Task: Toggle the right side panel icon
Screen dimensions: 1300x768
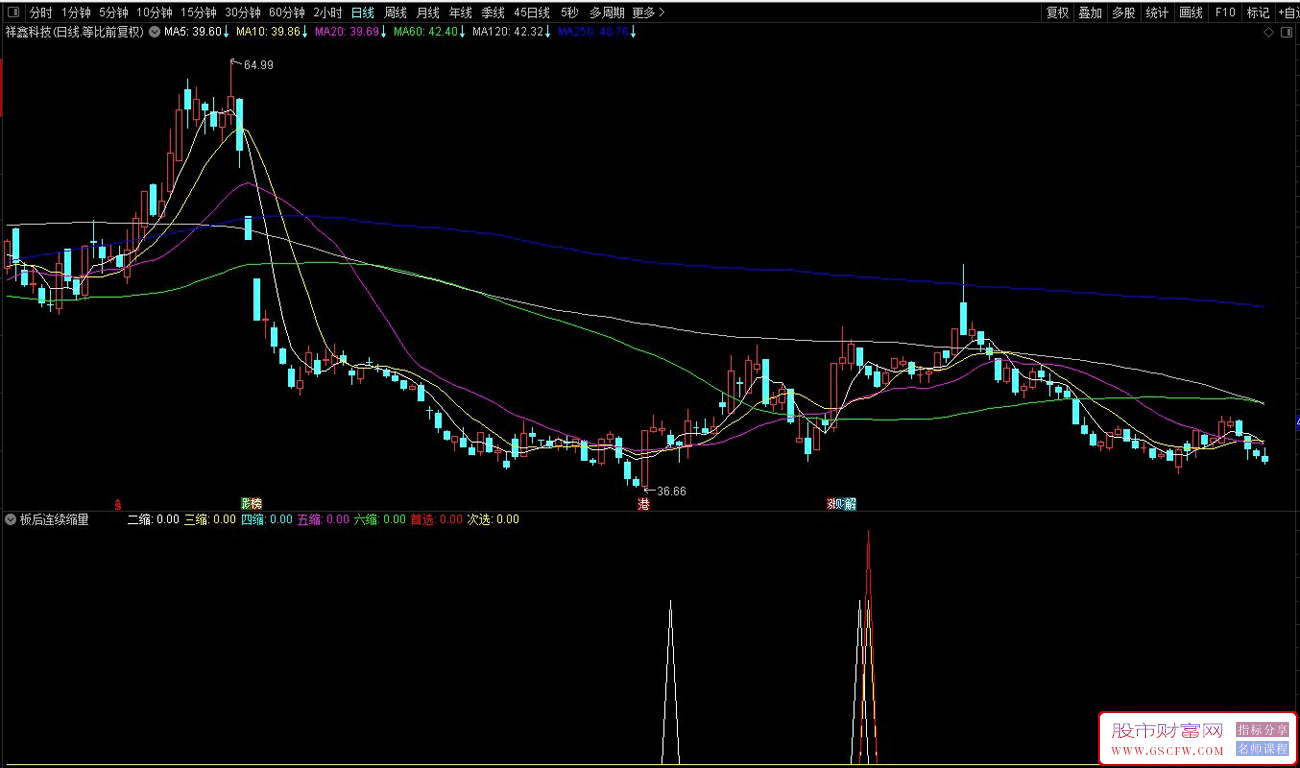Action: click(1287, 32)
